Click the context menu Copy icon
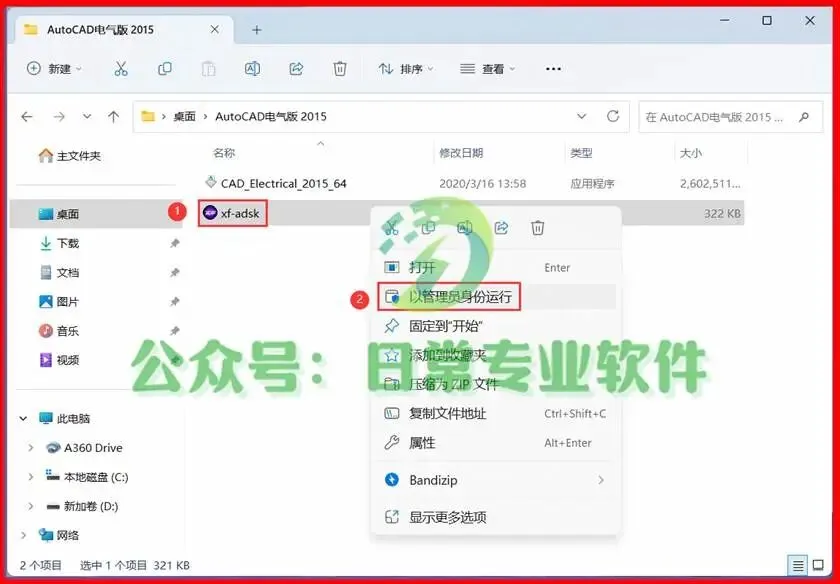This screenshot has height=584, width=840. [428, 228]
